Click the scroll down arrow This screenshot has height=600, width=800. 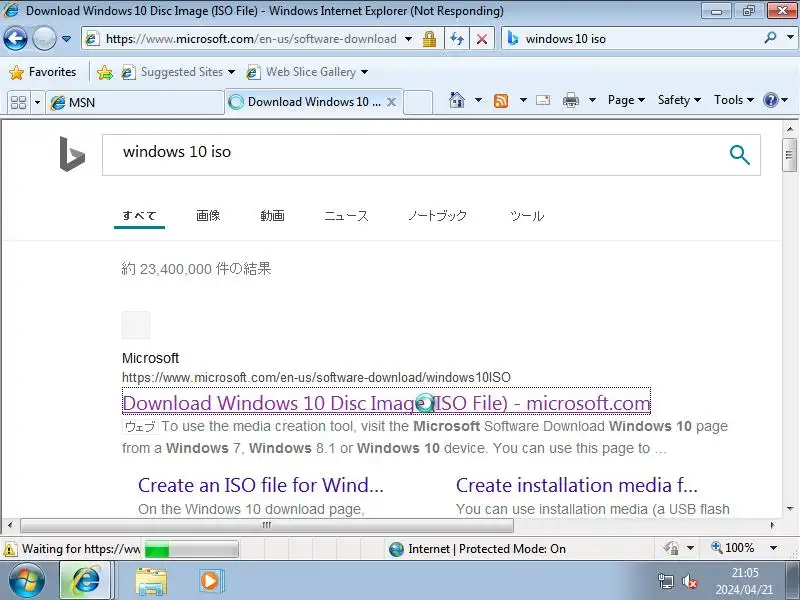(789, 509)
